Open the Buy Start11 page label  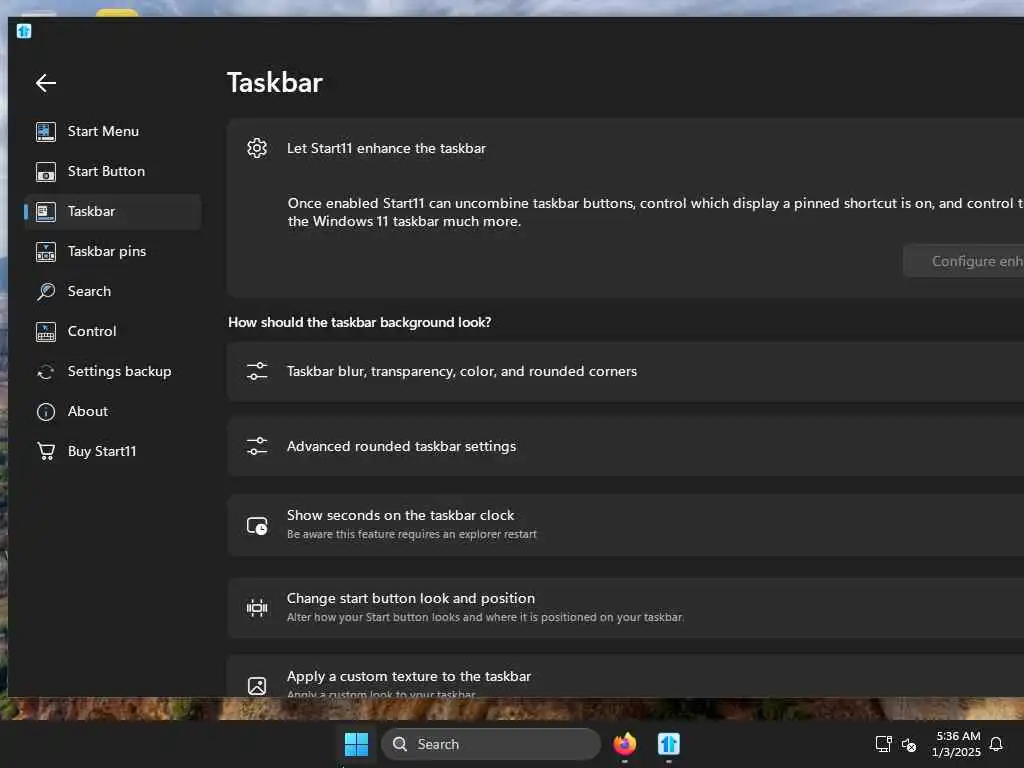click(102, 451)
